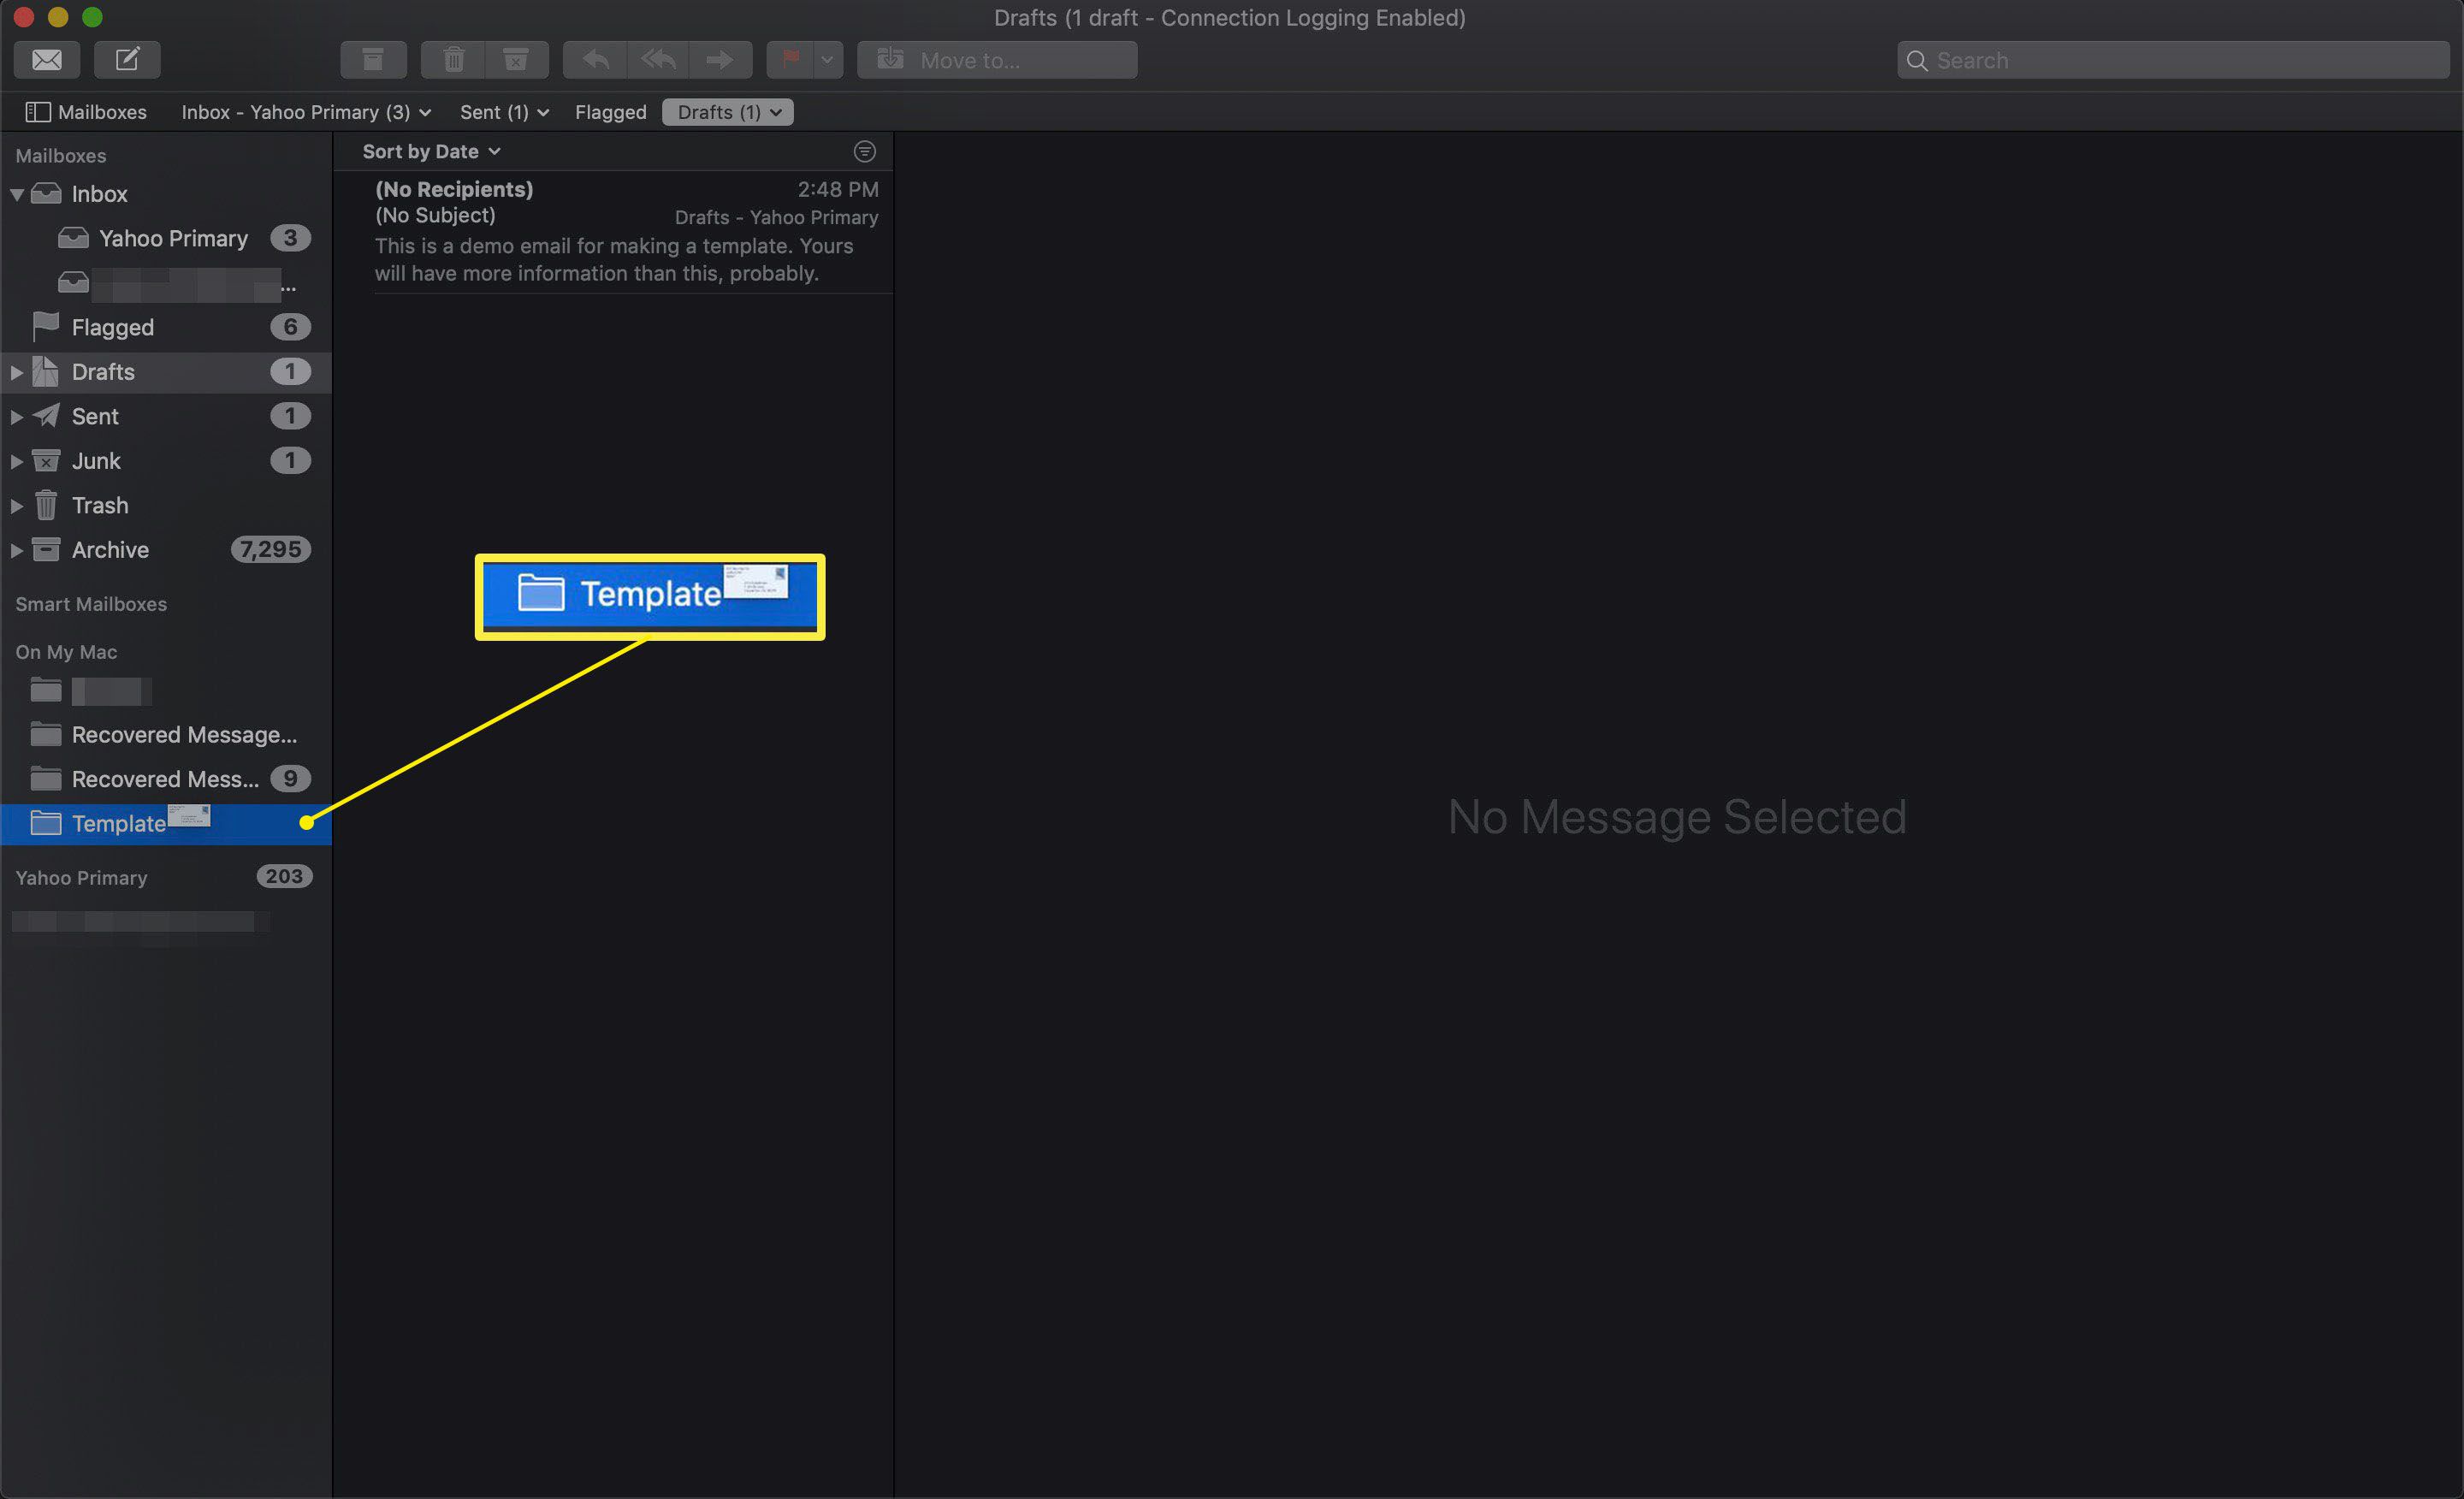
Task: Click the Template mailbox folder
Action: click(116, 821)
